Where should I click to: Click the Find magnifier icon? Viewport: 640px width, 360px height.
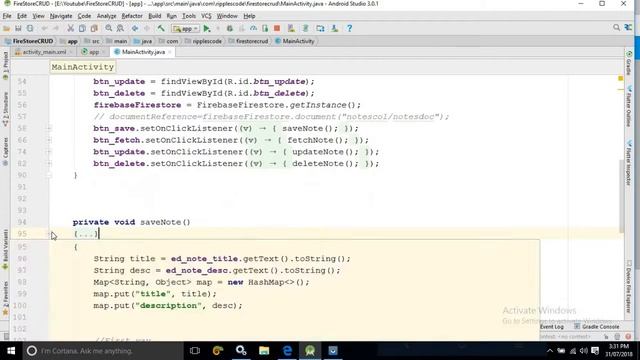tap(109, 28)
